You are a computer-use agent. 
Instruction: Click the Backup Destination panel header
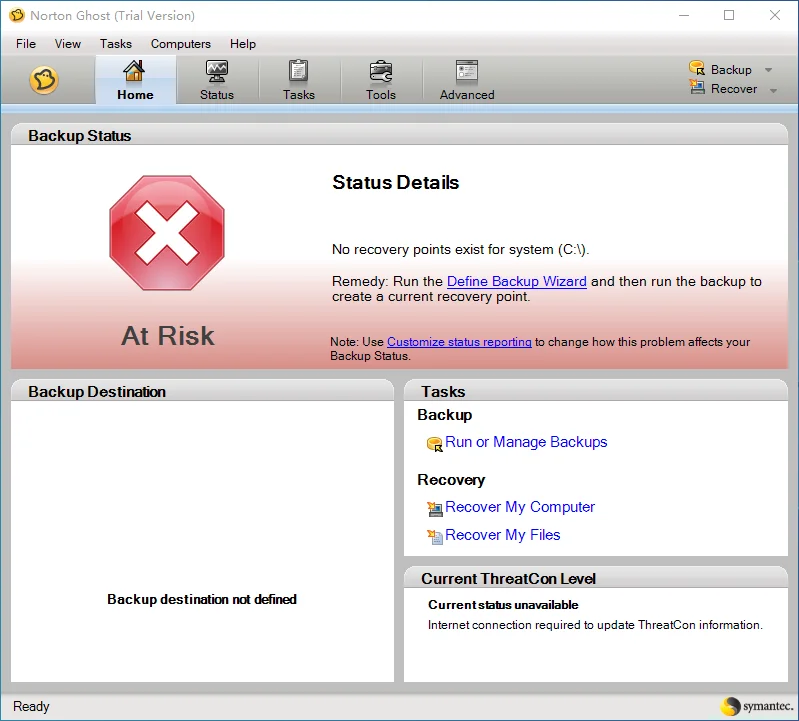(x=202, y=391)
